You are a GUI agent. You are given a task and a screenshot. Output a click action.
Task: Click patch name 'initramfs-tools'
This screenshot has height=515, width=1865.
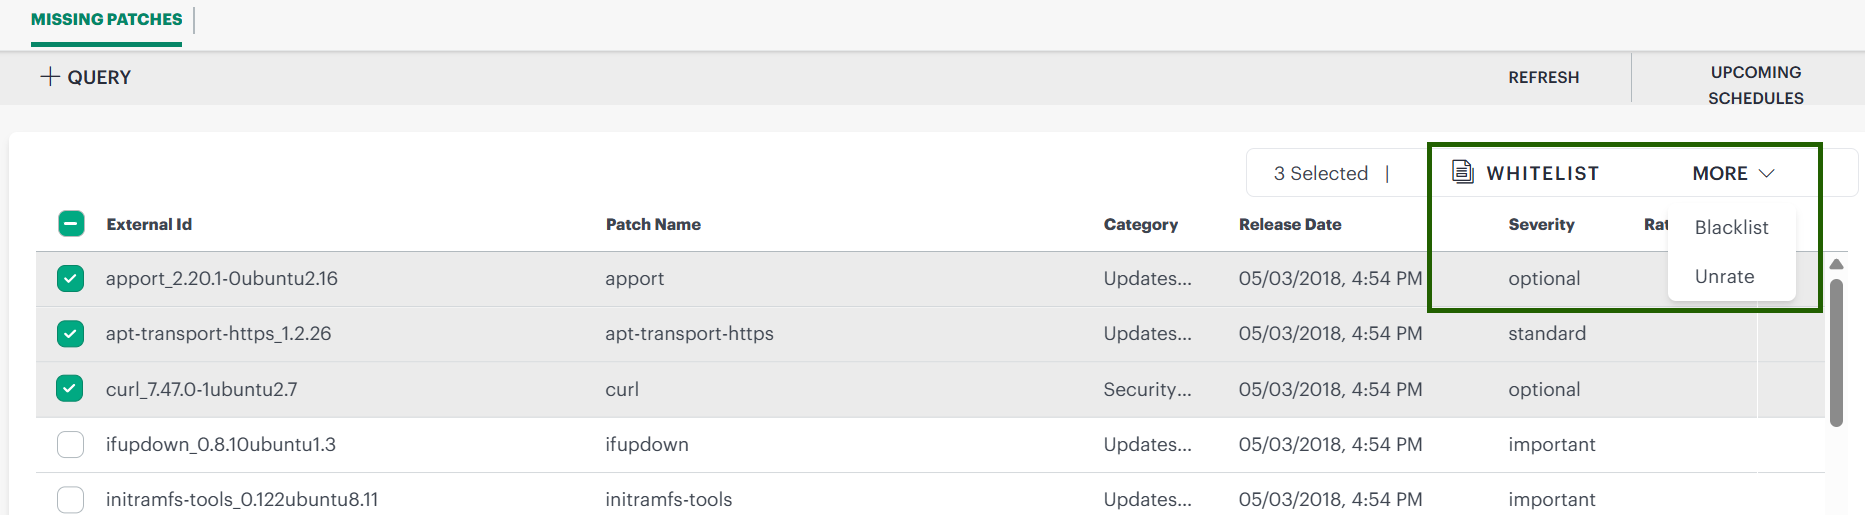[668, 499]
